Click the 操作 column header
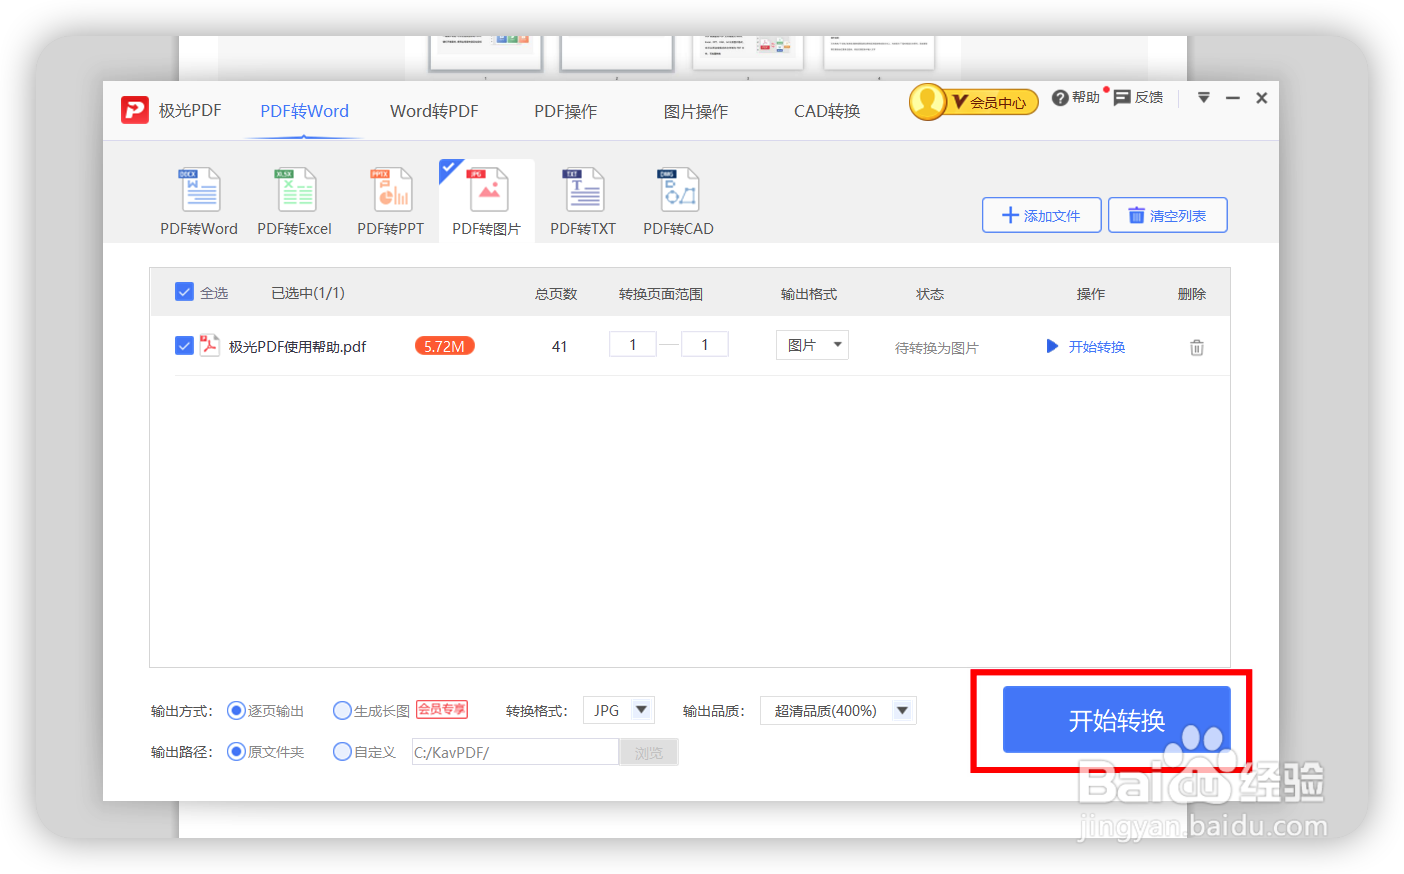 1091,294
